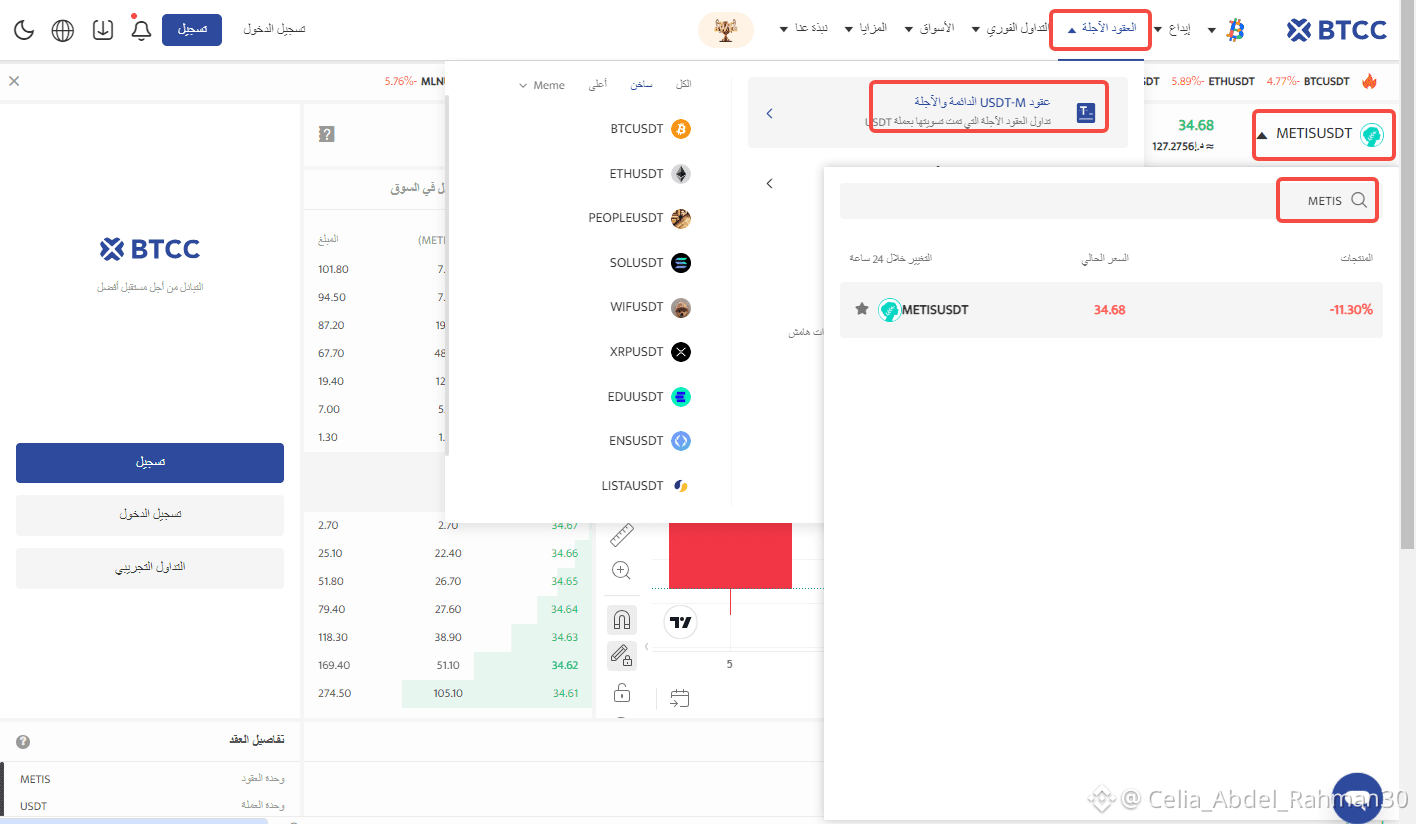Choose EDUUSDT pair
Image resolution: width=1416 pixels, height=824 pixels.
tap(649, 396)
